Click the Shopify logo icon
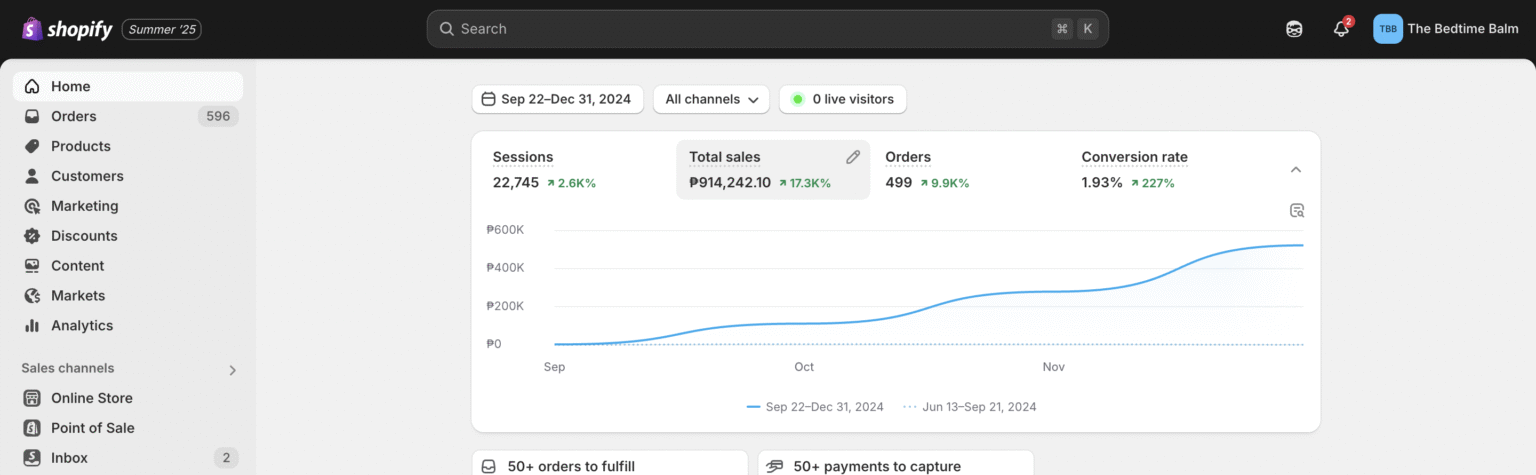 pos(32,29)
